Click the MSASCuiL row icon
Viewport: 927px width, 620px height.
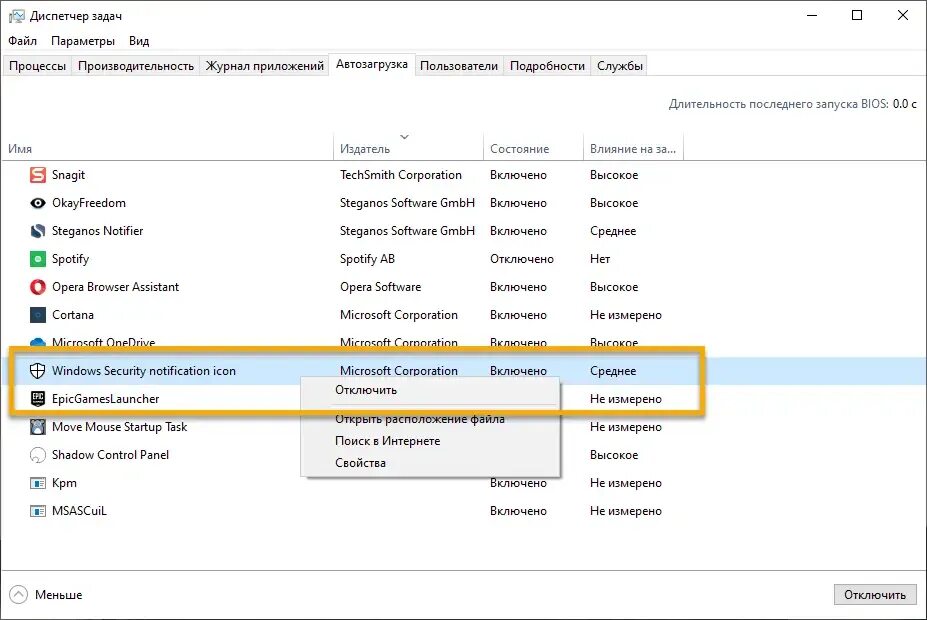tap(38, 511)
